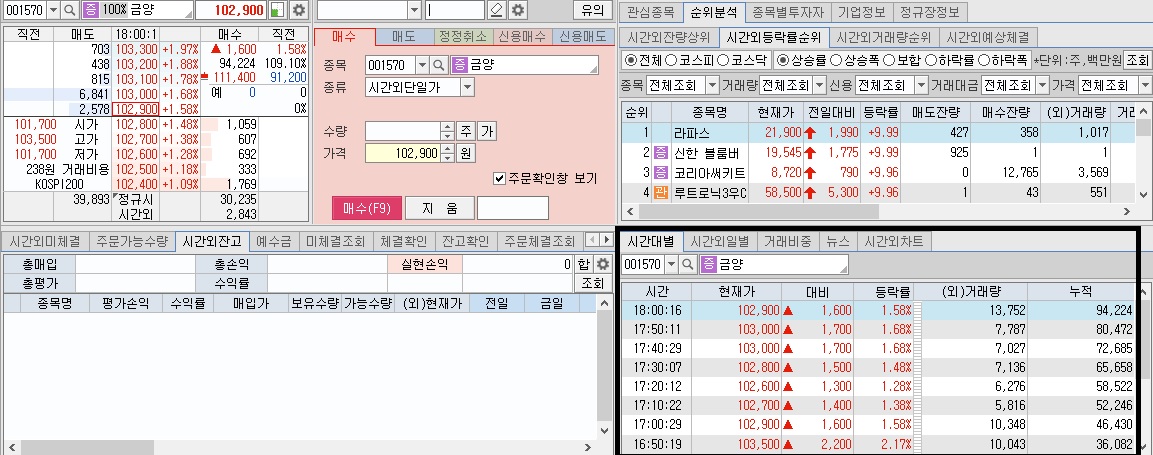Image resolution: width=1153 pixels, height=455 pixels.
Task: Click the purple 증 badge beside 100% 금양
Action: 90,10
